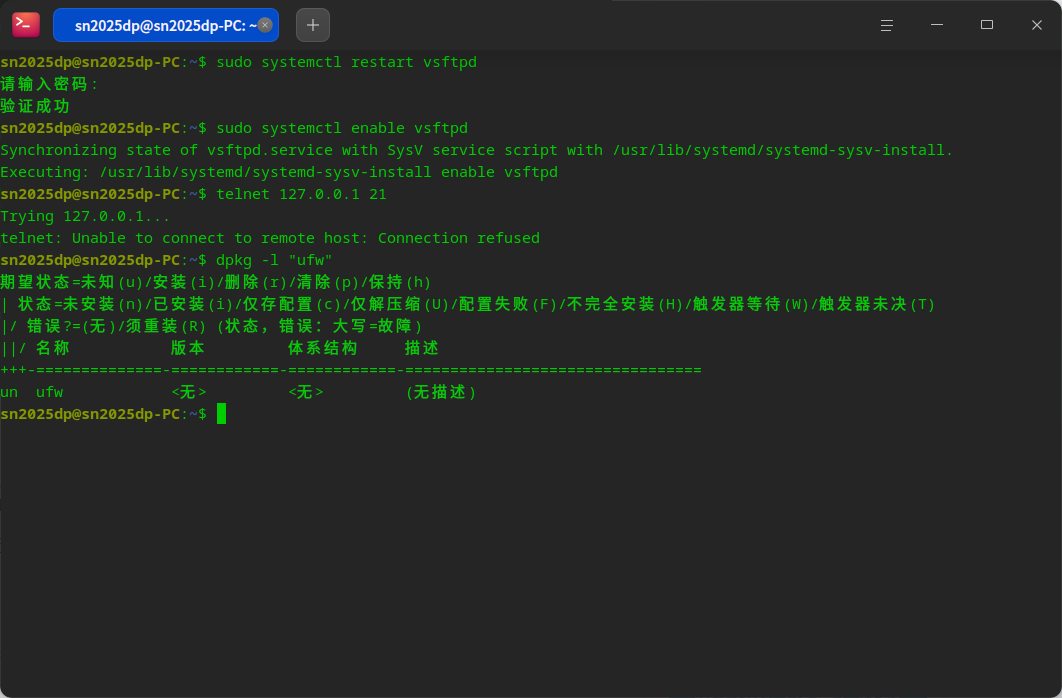Click the 请输入密码 prompt line

pos(49,84)
